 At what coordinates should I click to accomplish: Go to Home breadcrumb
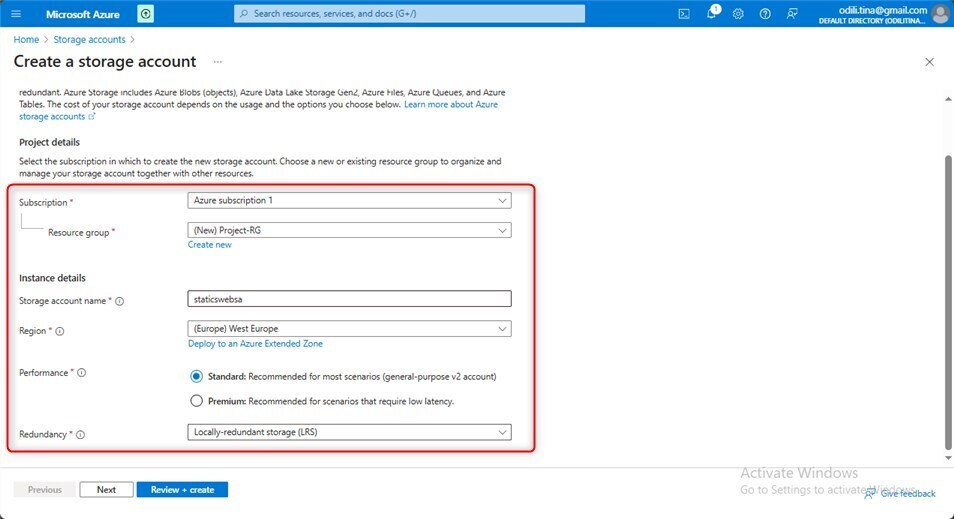point(26,40)
